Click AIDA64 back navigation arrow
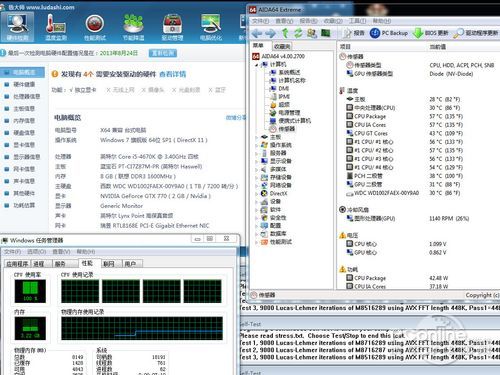The image size is (500, 375). (x=257, y=33)
